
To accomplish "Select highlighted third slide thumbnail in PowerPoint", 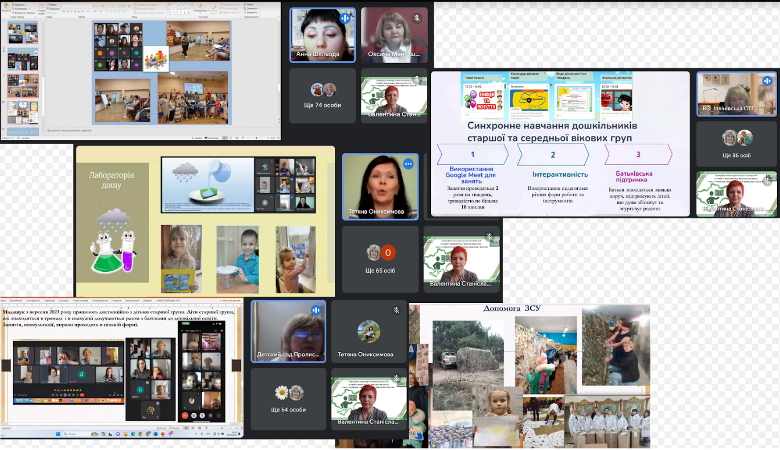I will tap(22, 86).
